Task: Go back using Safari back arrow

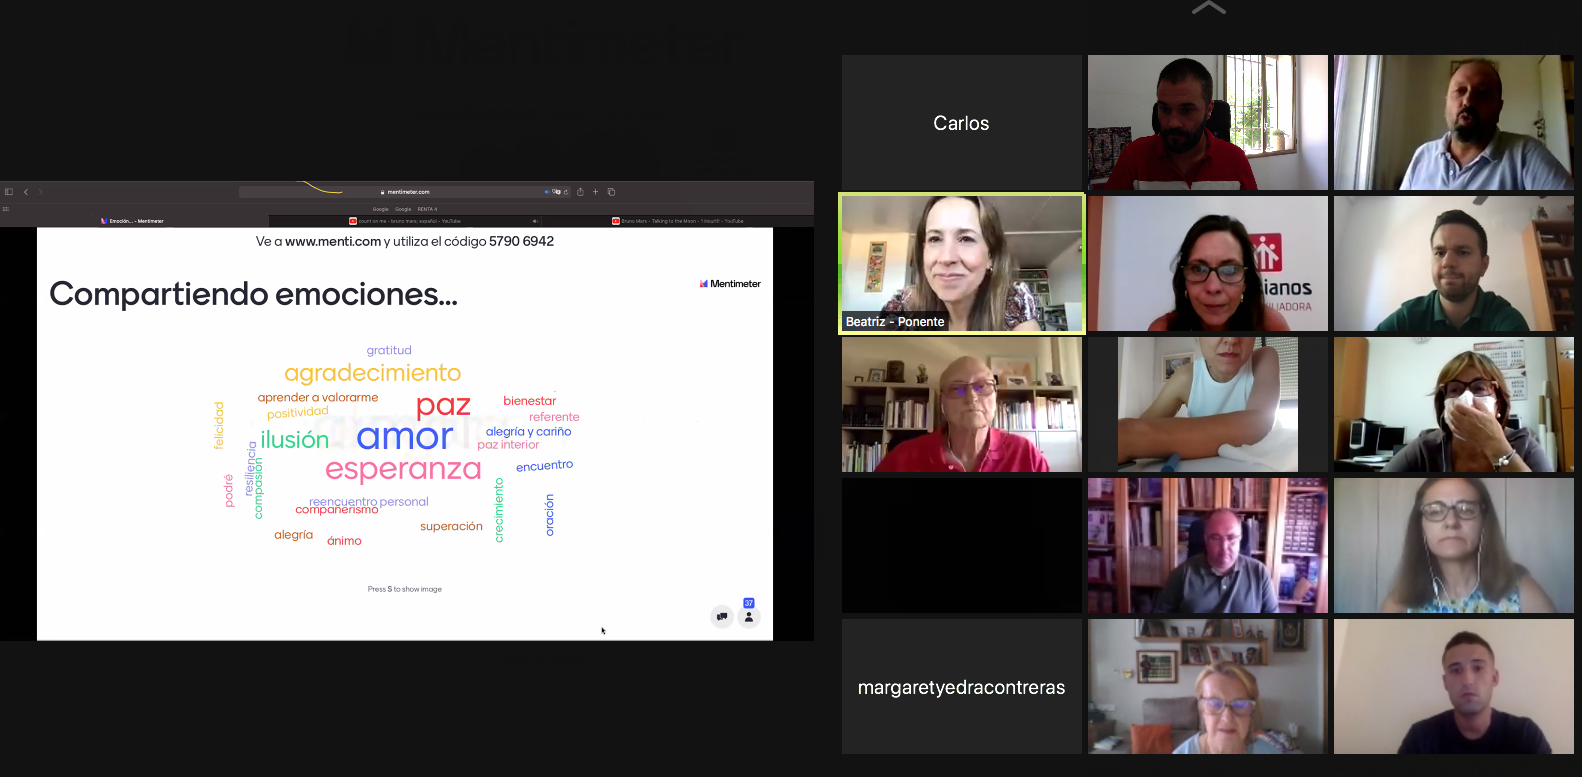Action: 26,192
